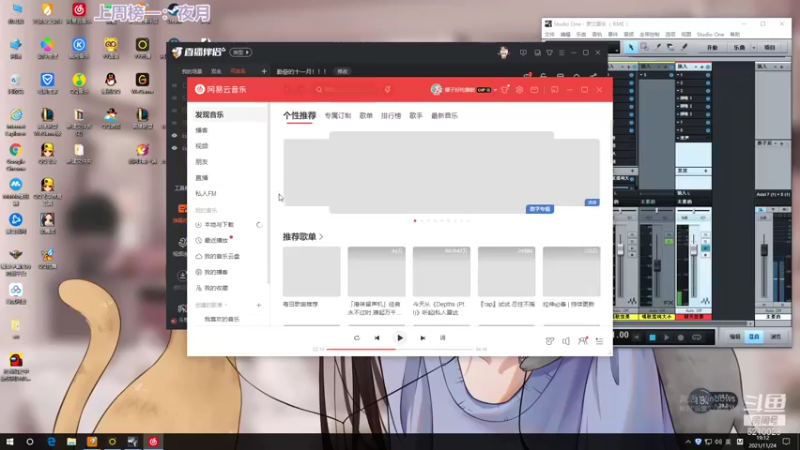Open the Windows Start menu
Screen dimensions: 800x450
point(10,442)
